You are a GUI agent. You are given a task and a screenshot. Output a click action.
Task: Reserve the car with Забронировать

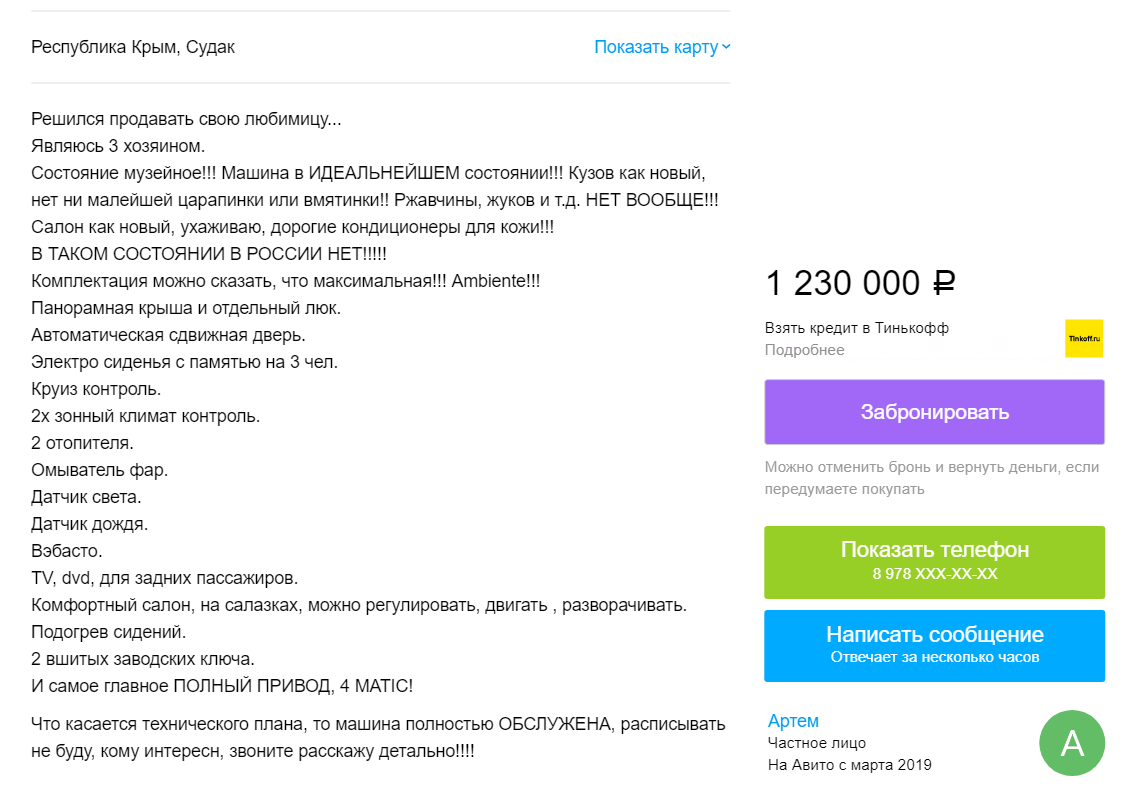point(934,411)
